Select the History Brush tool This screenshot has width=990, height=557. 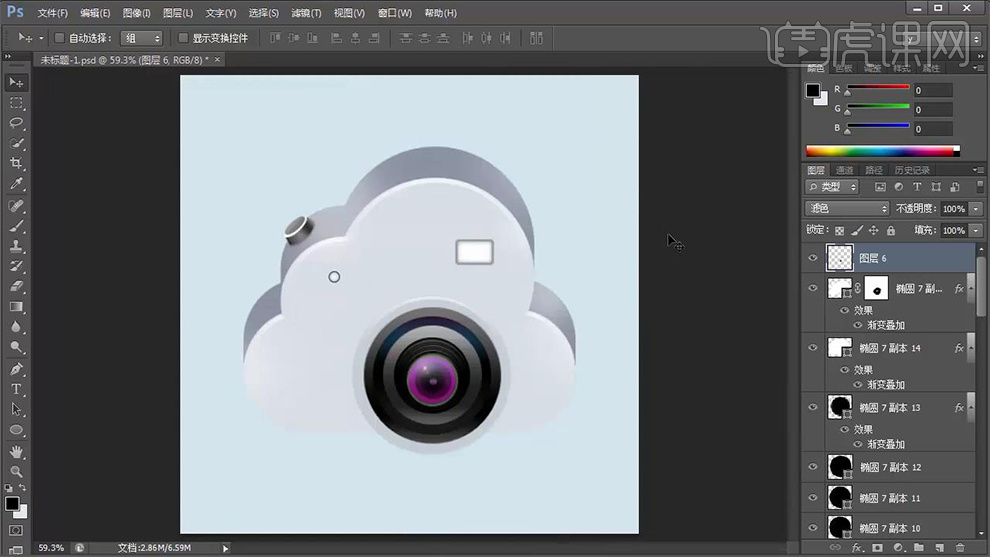(x=16, y=266)
